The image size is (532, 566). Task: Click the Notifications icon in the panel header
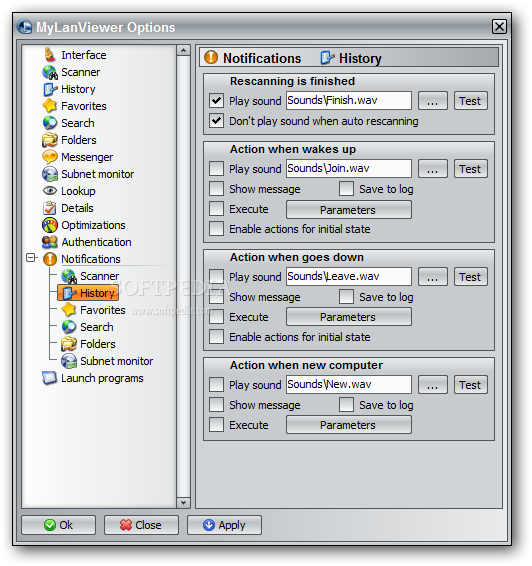211,57
